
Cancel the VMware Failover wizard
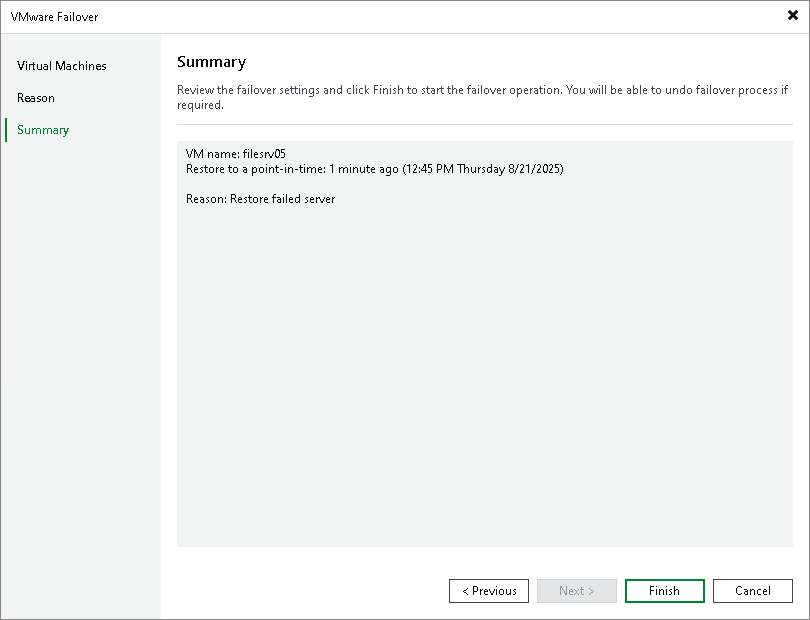(x=753, y=591)
